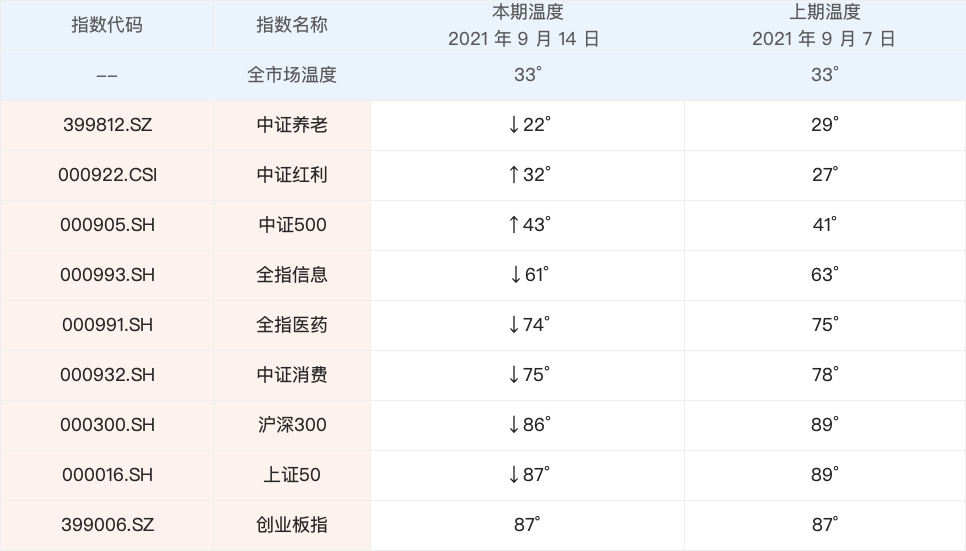Click the down arrow in 上证50 row
This screenshot has height=551, width=966.
point(514,475)
